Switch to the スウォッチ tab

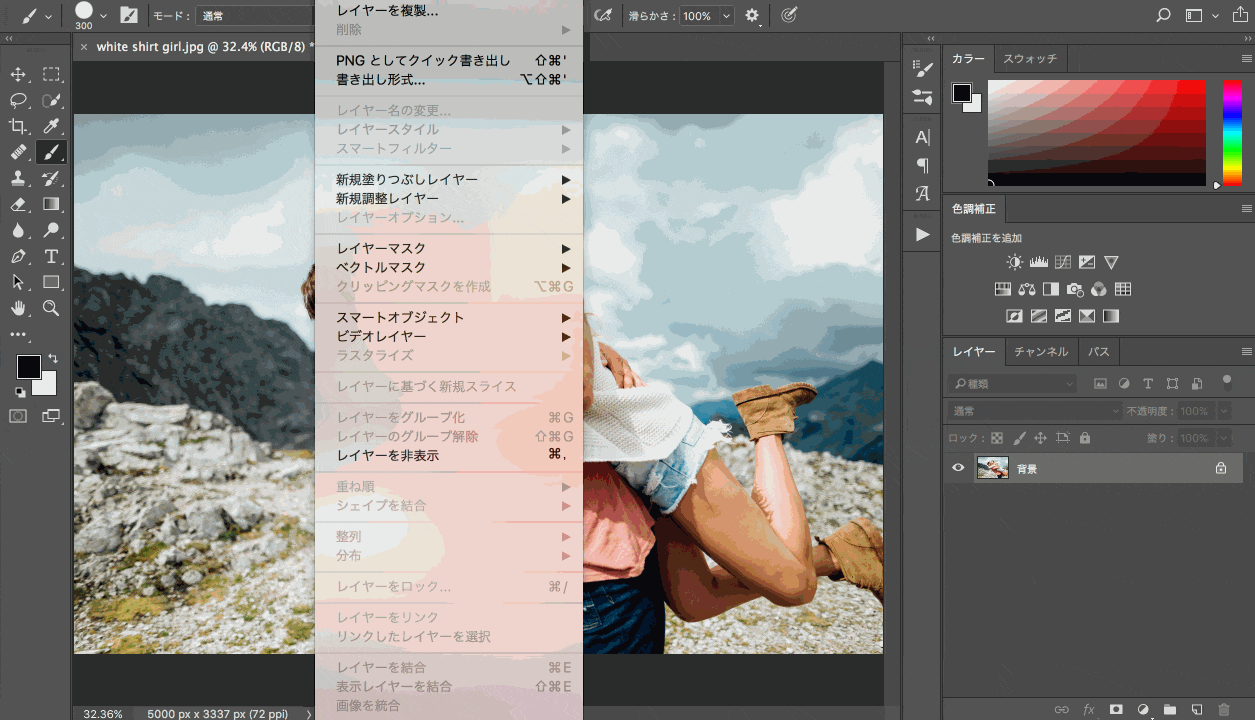[1029, 59]
